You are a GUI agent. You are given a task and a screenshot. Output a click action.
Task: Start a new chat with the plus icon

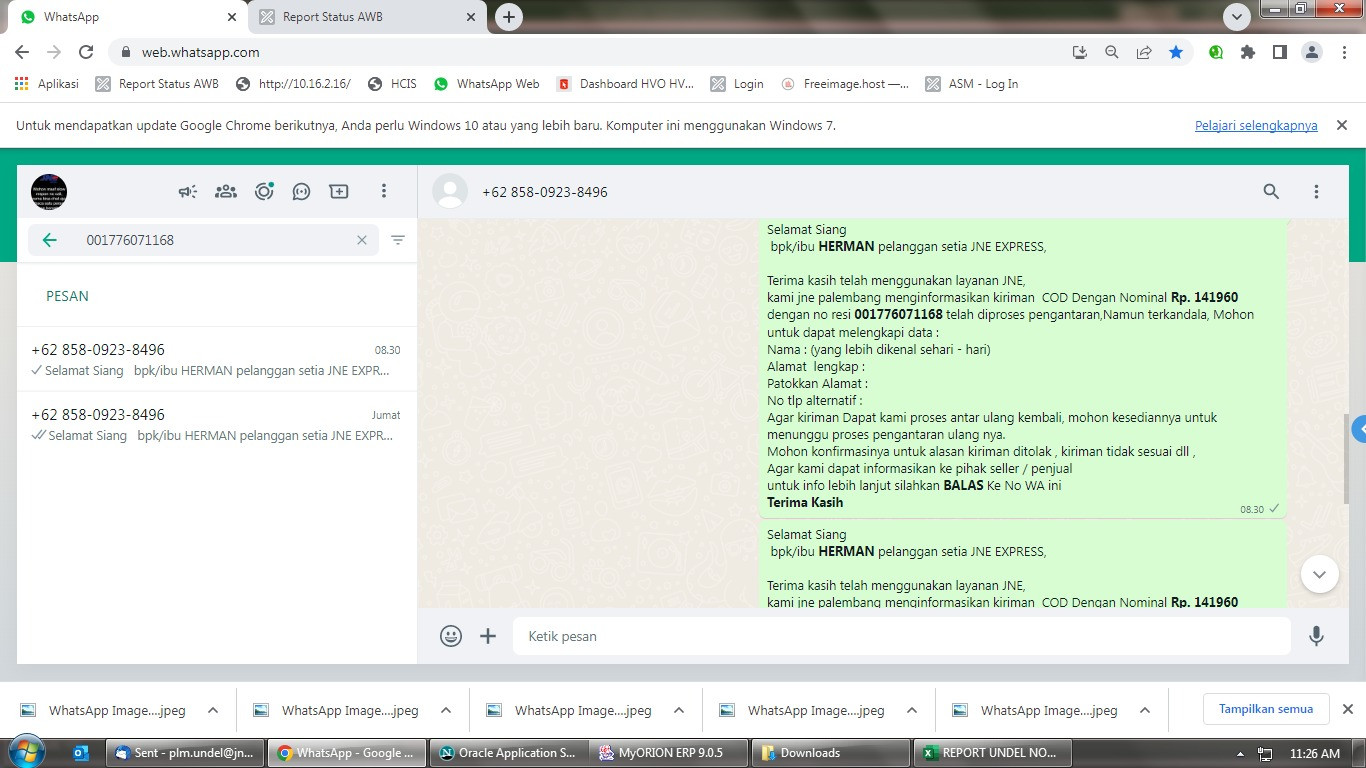(x=339, y=191)
